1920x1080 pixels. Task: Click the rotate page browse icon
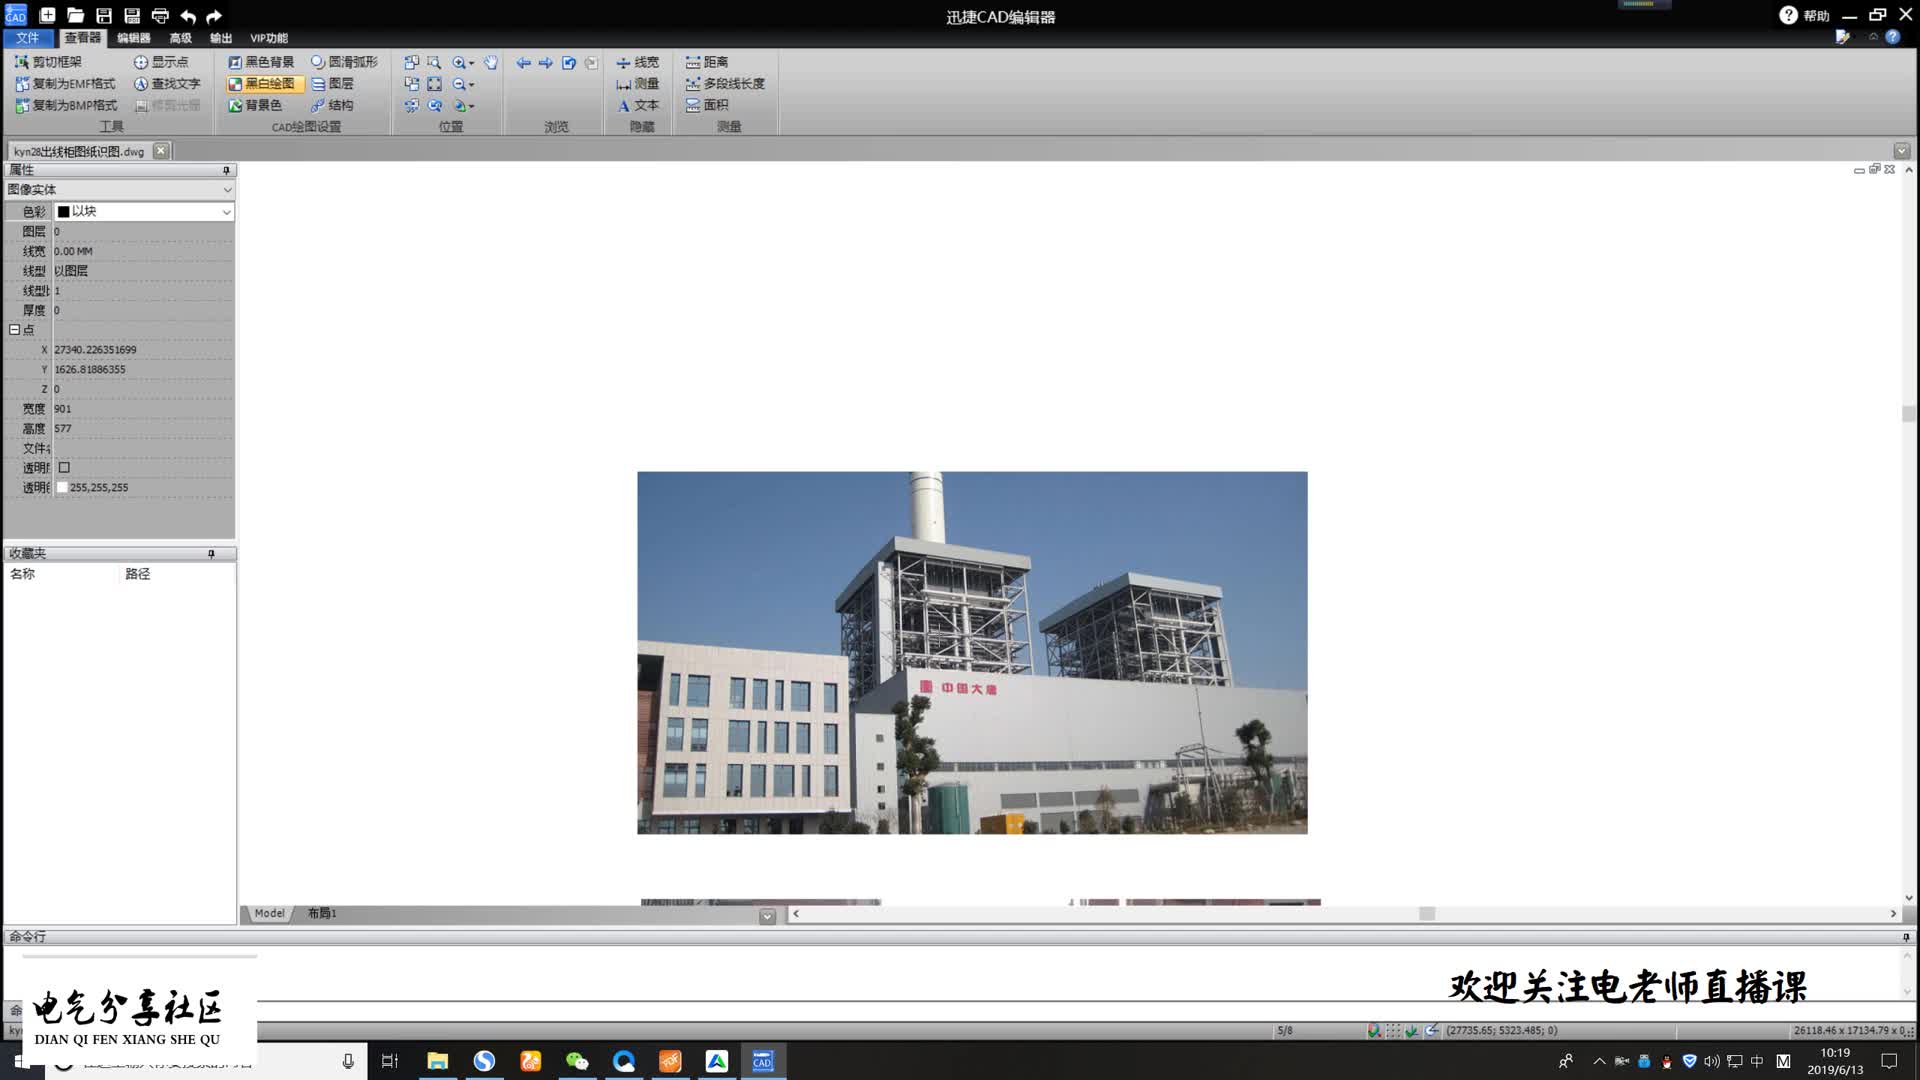coord(569,62)
